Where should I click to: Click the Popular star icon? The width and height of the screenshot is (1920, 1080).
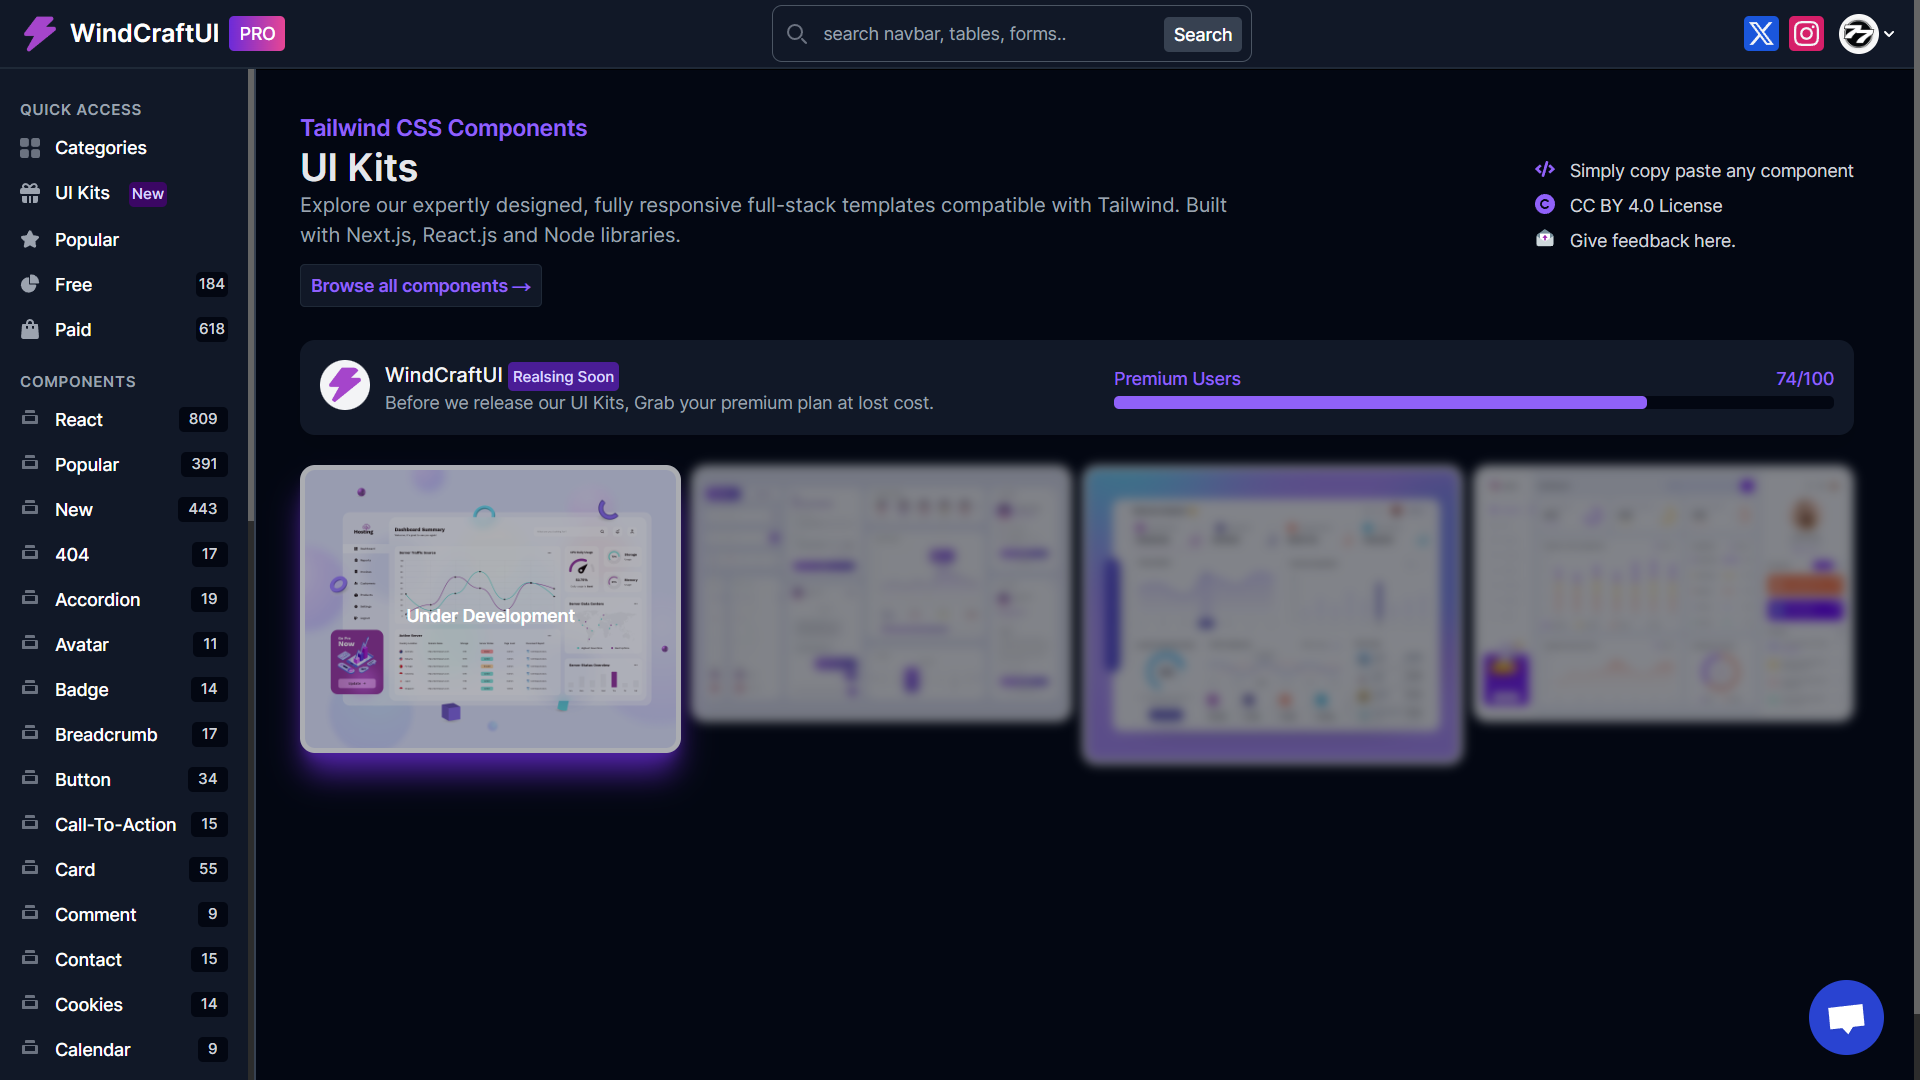[30, 239]
